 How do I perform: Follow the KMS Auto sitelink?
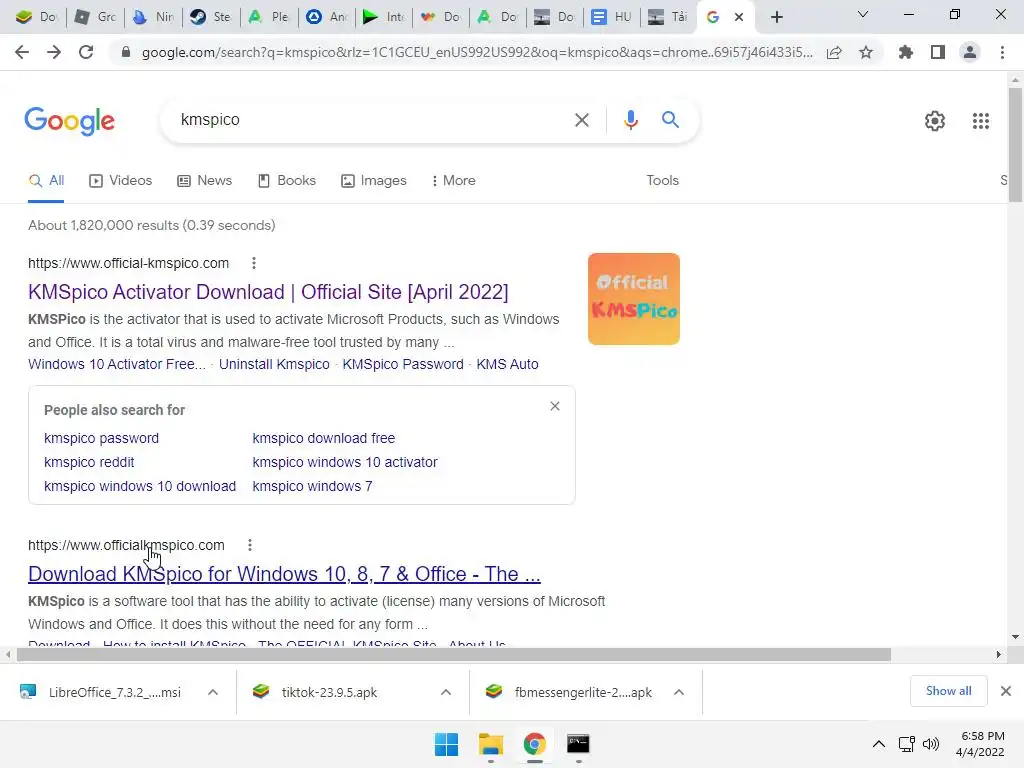pyautogui.click(x=507, y=364)
